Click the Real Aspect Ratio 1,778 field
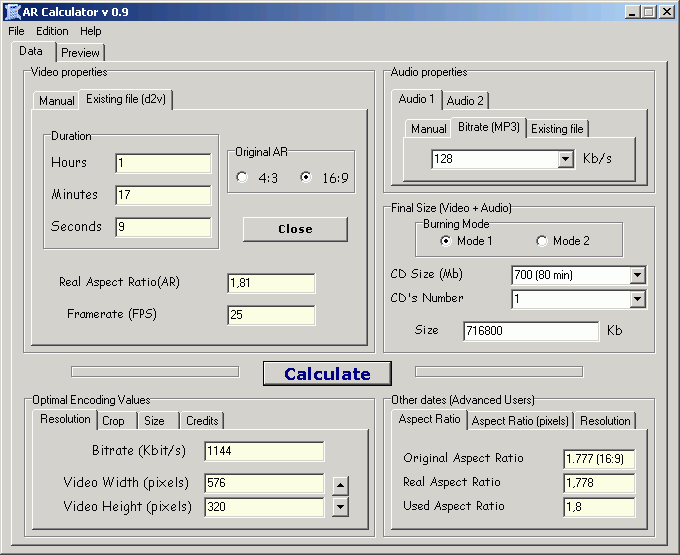680x555 pixels. click(x=599, y=483)
